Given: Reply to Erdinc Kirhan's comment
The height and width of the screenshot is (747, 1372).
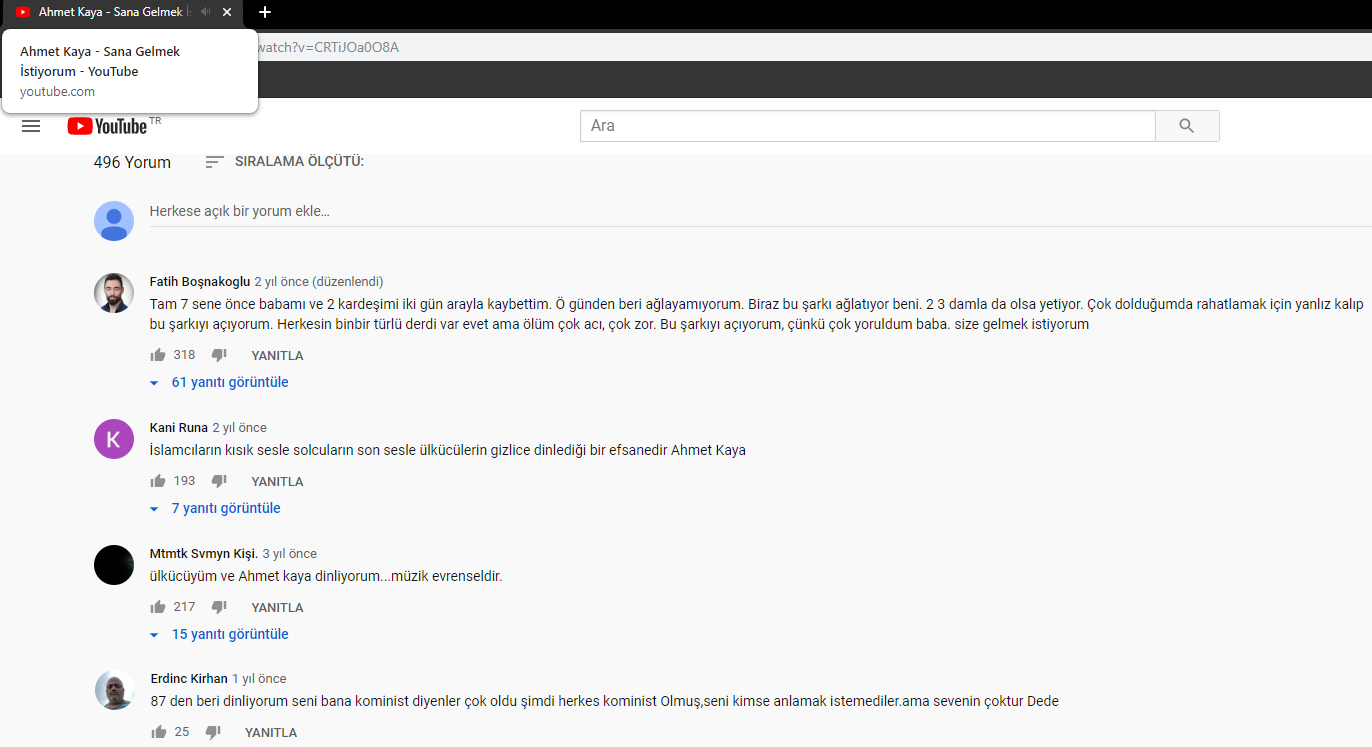Looking at the screenshot, I should 271,733.
